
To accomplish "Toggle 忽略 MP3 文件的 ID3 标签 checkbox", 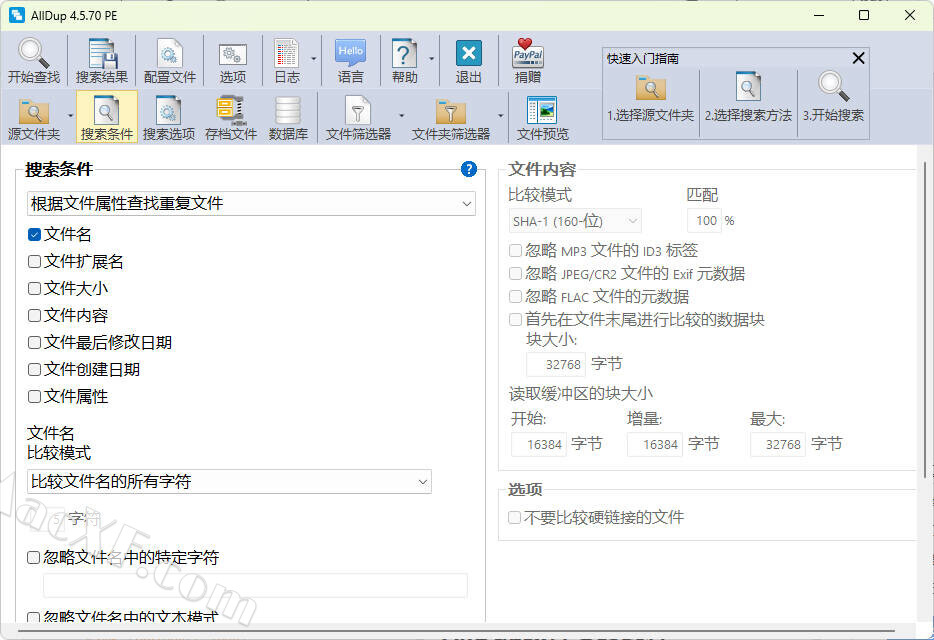I will coord(516,250).
